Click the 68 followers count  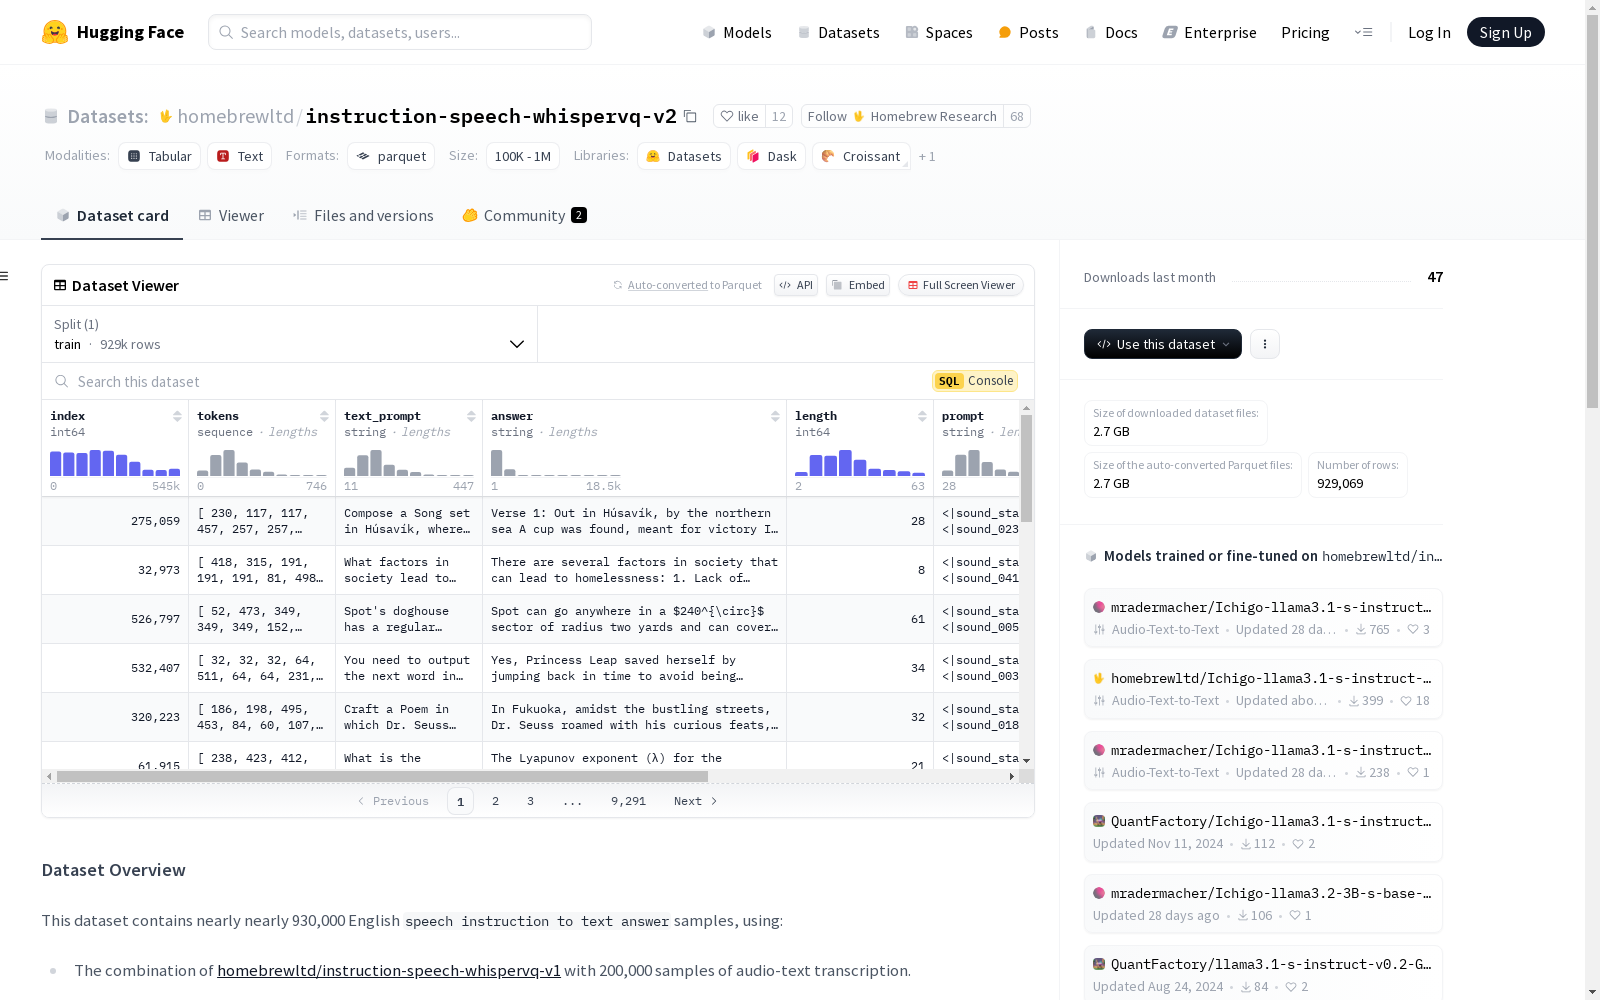tap(1017, 116)
